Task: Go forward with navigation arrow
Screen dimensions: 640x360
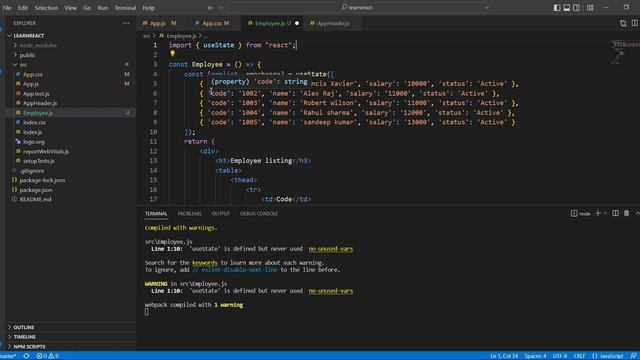Action: pos(221,7)
